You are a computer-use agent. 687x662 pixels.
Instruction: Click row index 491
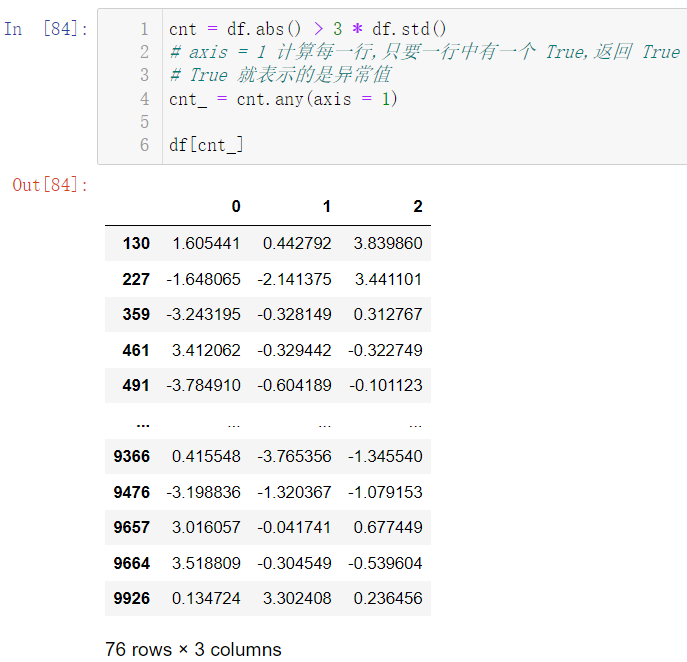coord(136,386)
